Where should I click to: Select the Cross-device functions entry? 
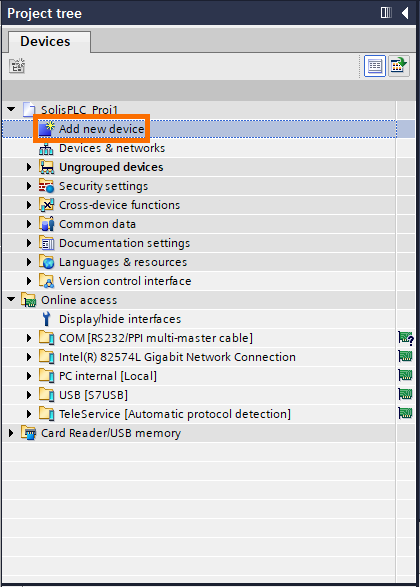[x=119, y=205]
